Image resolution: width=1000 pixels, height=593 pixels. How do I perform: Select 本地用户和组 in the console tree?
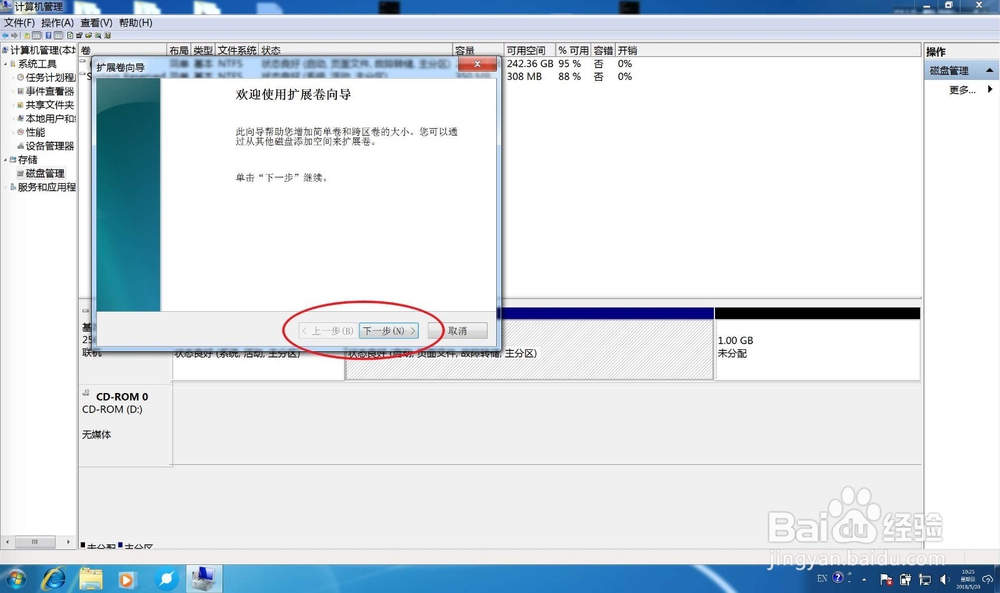pos(50,119)
